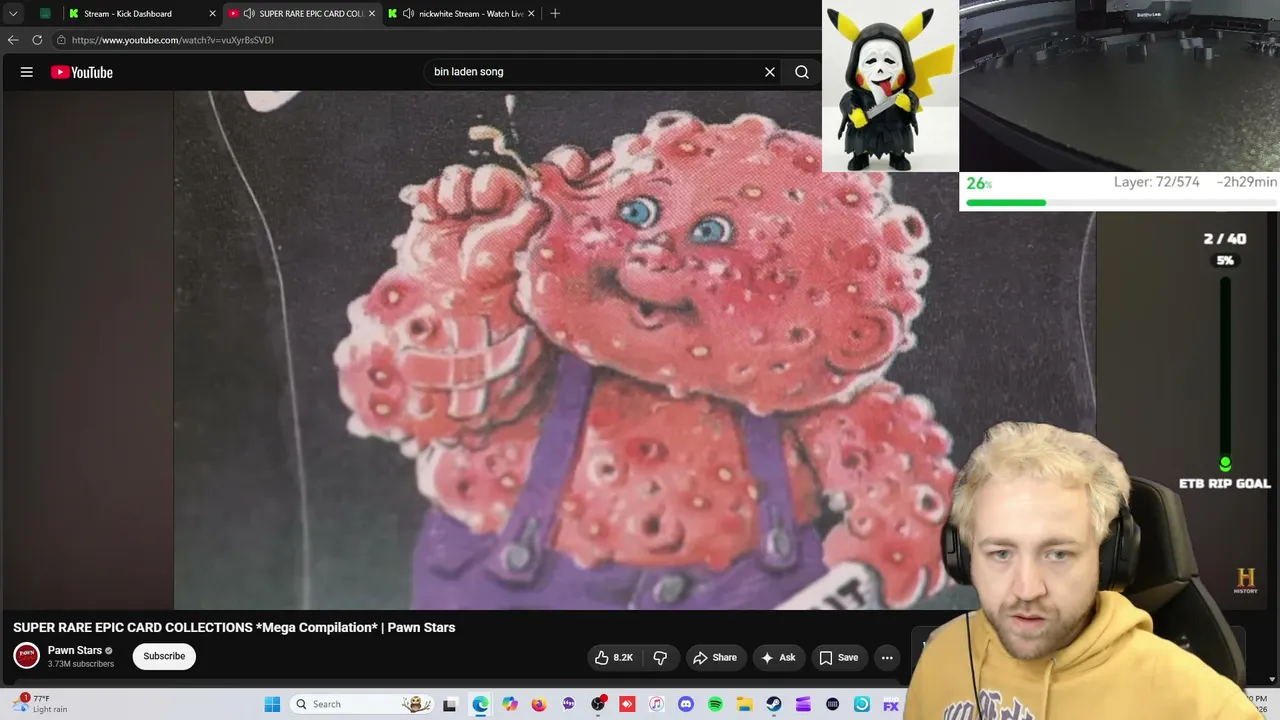Open OBS Studio with red notification badge
The height and width of the screenshot is (720, 1280).
click(598, 704)
